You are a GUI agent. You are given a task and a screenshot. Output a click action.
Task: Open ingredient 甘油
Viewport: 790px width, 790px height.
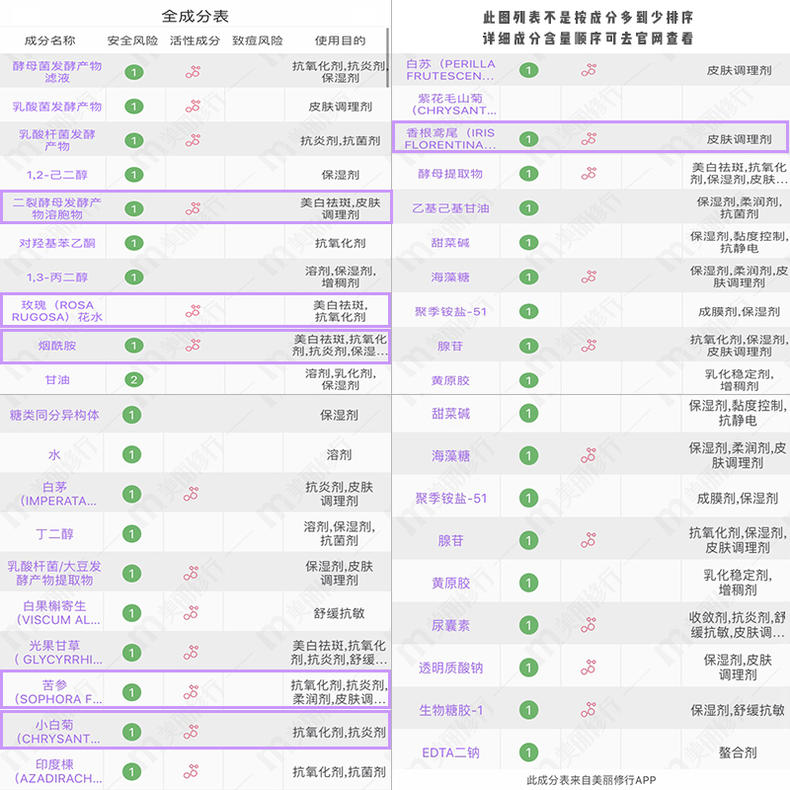(57, 380)
